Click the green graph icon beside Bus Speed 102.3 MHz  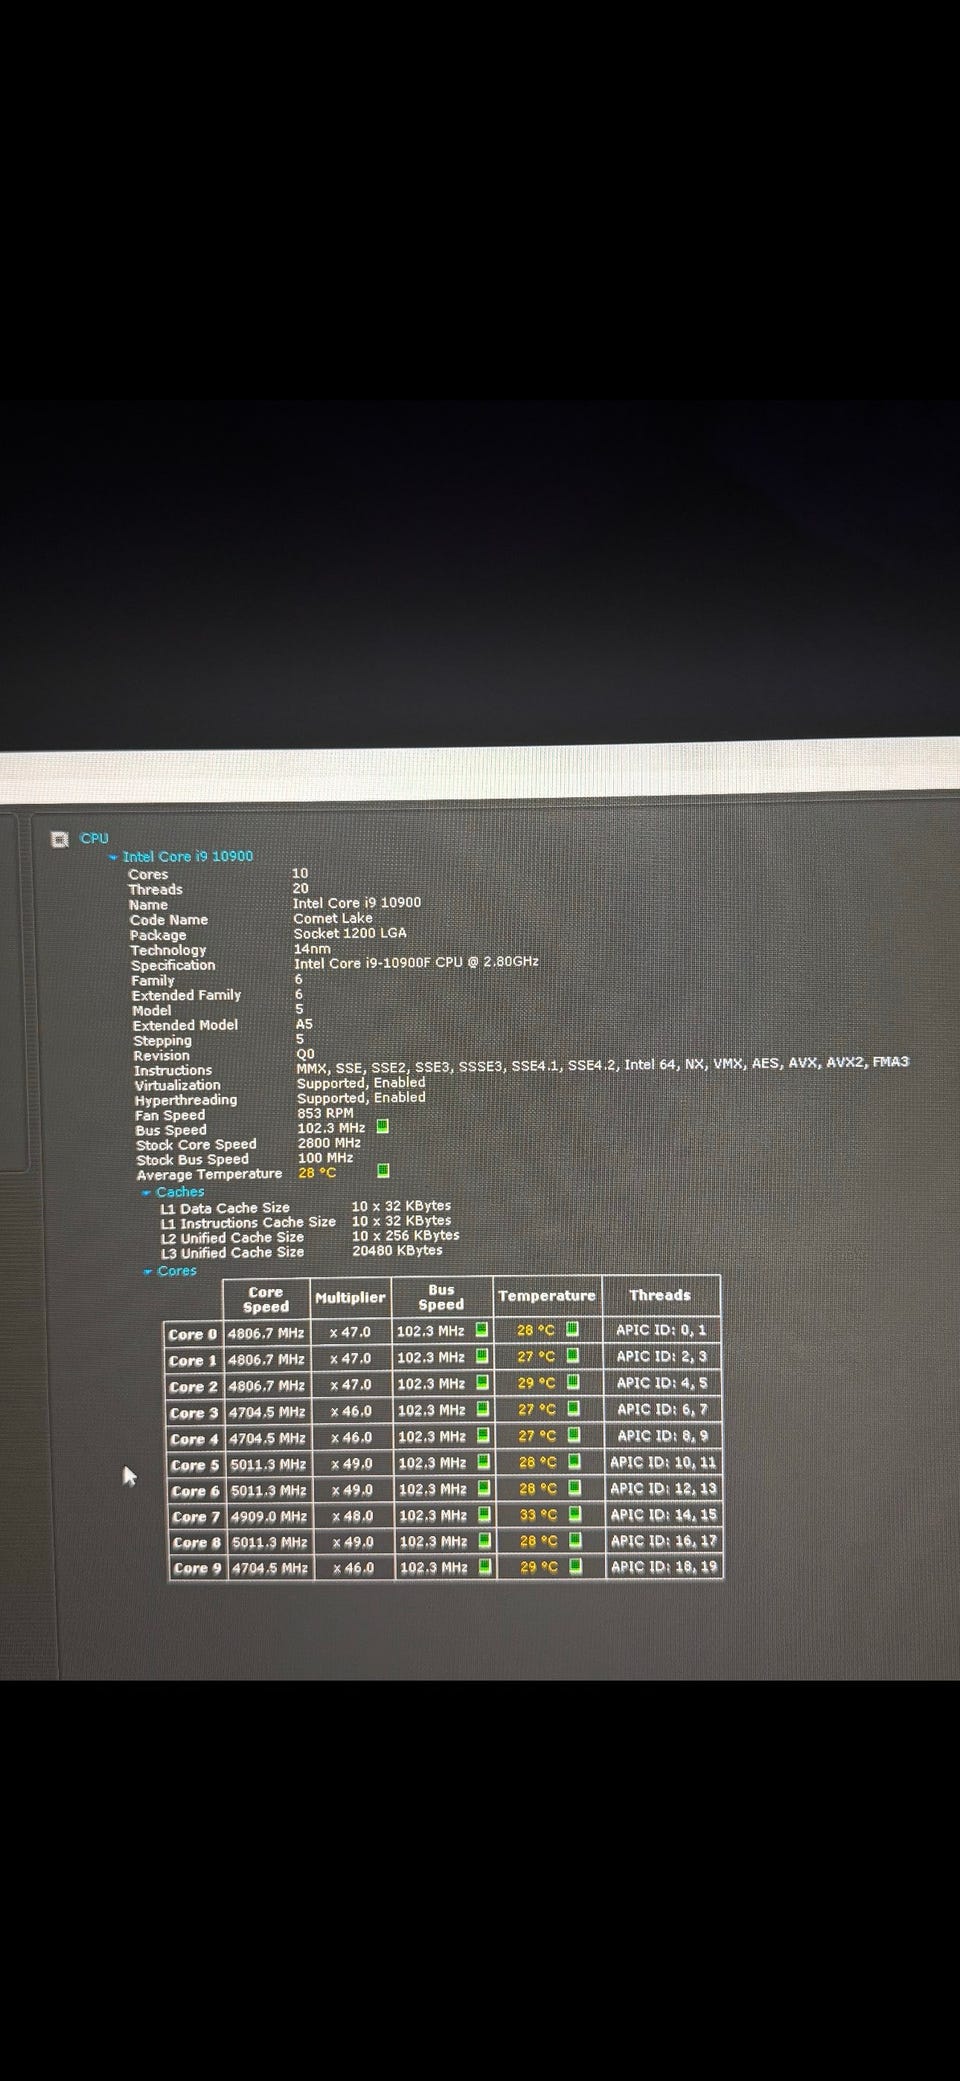tap(382, 1127)
